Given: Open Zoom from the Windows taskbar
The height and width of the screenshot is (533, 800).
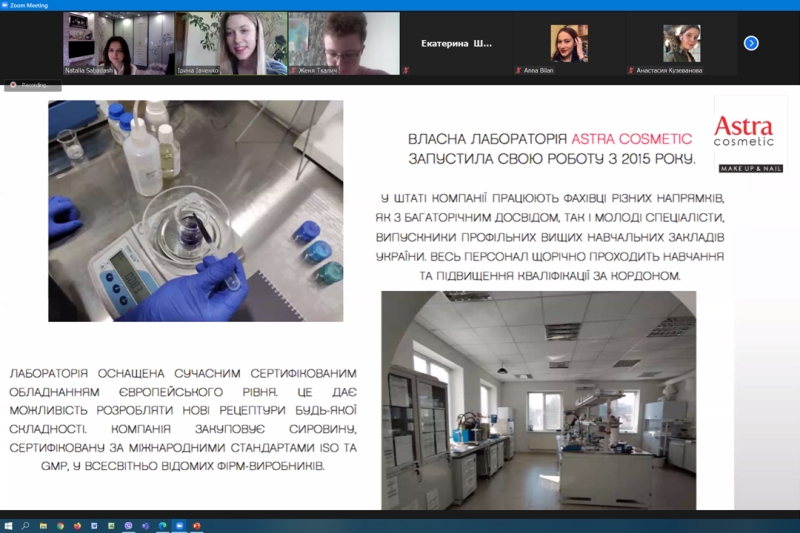Looking at the screenshot, I should (179, 526).
